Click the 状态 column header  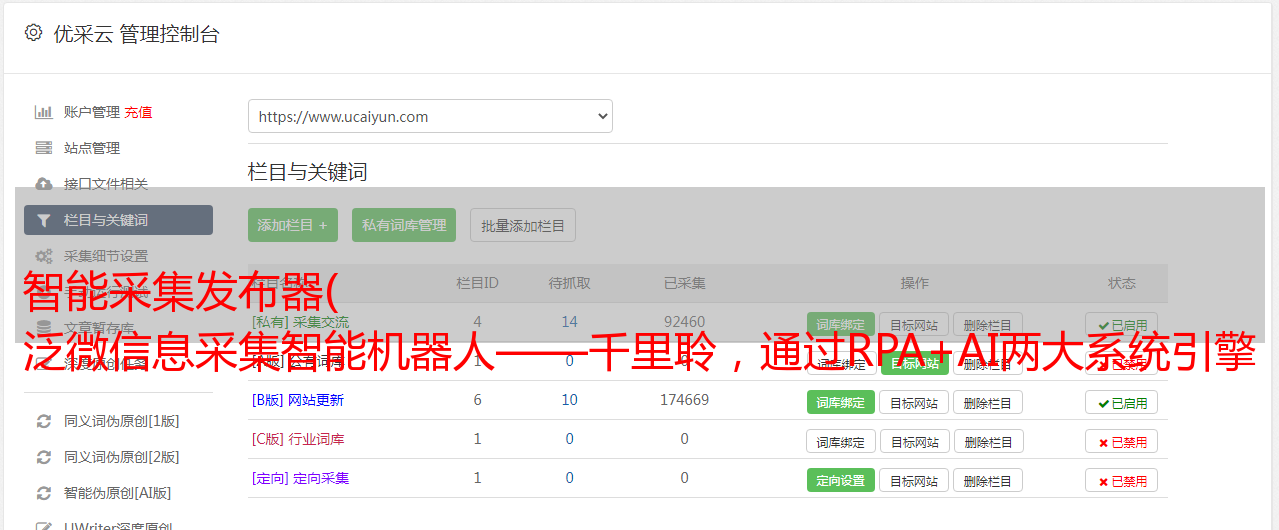1122,283
